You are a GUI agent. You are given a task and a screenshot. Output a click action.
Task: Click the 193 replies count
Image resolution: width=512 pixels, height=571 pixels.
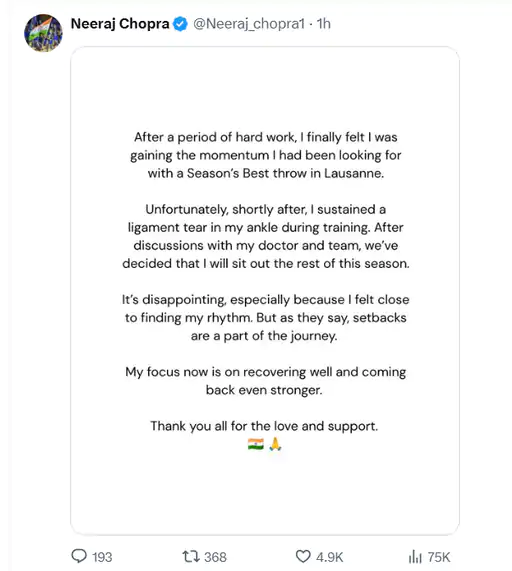coord(102,557)
